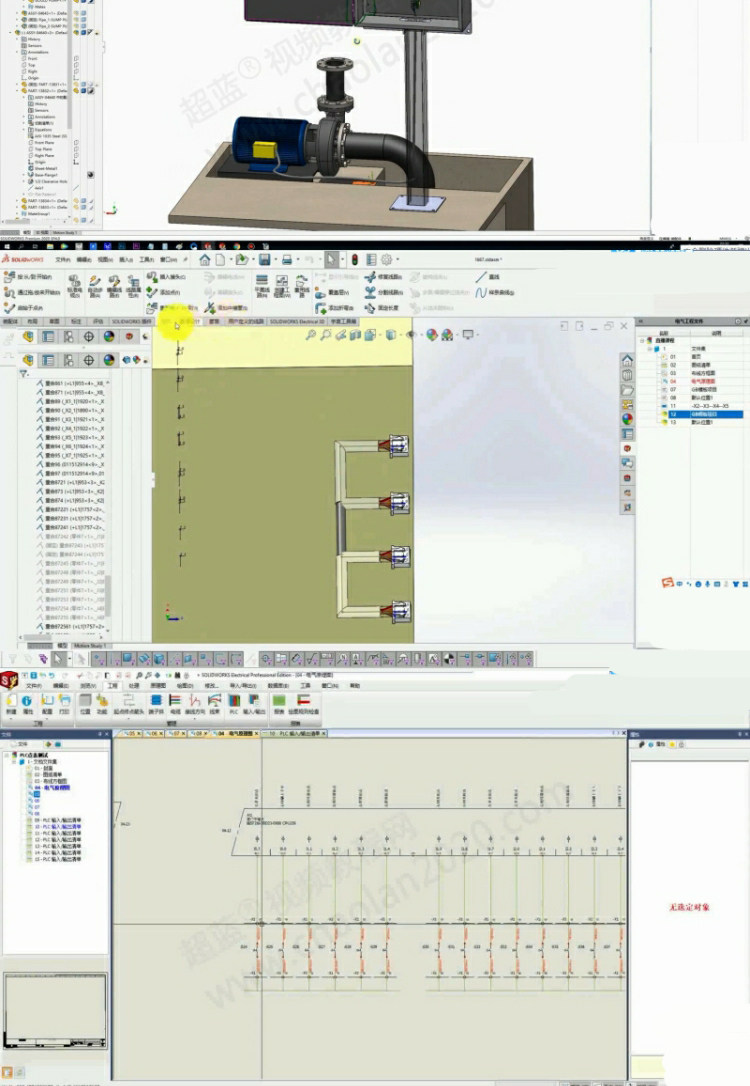Open the SolidWorks Resources home tab in task pane
Screen dimensions: 750x1086
(x=627, y=360)
